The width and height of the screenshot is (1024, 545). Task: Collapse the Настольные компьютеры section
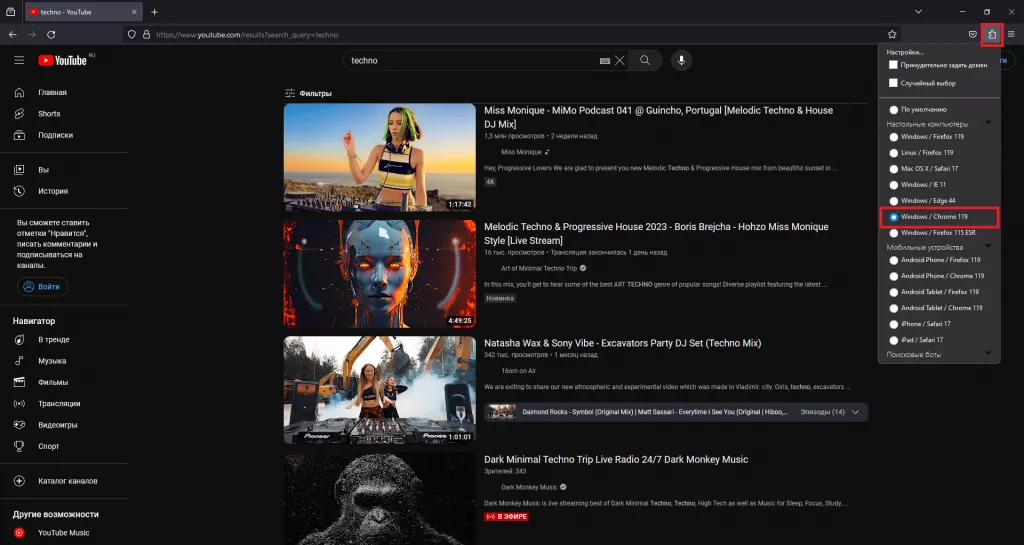(988, 123)
